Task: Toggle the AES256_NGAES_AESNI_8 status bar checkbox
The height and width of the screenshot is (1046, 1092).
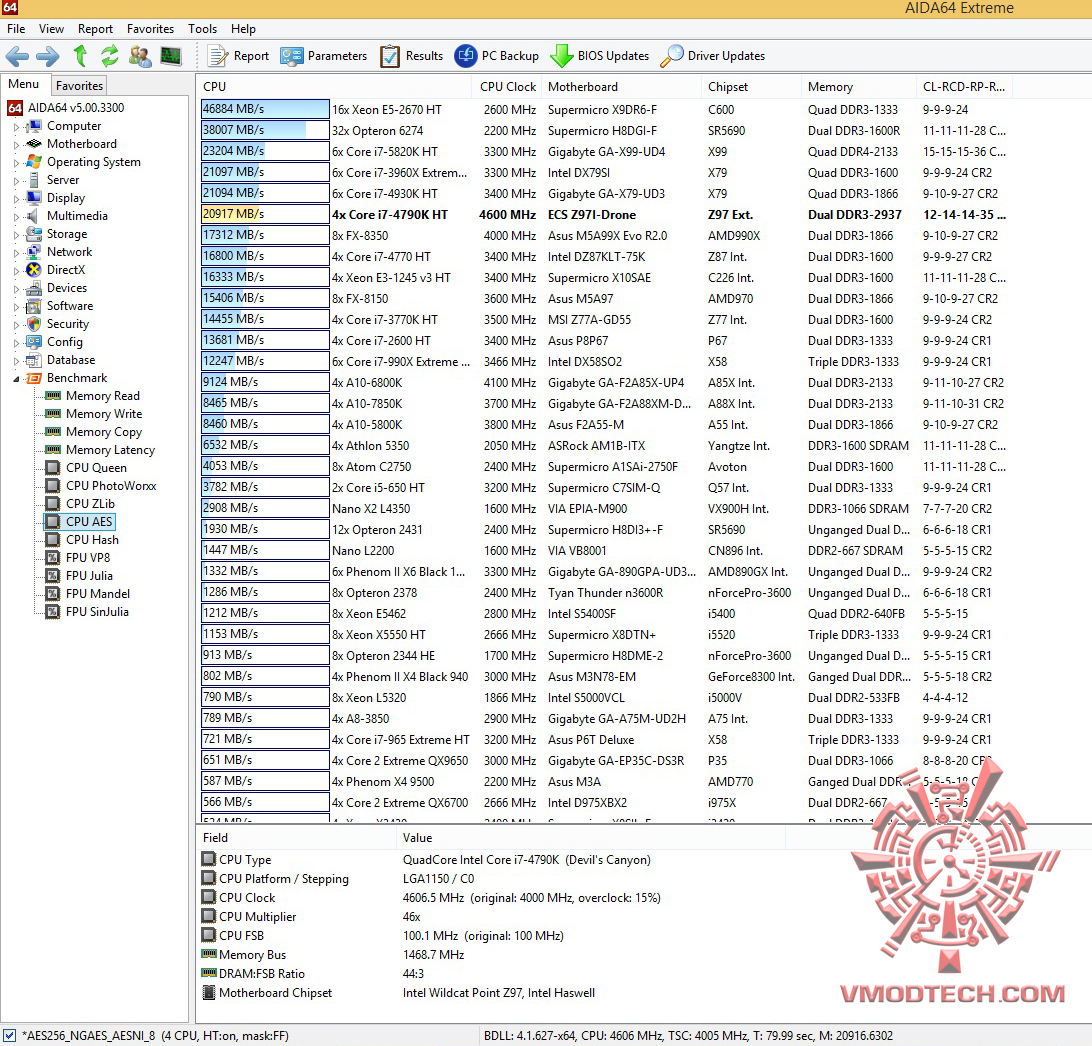Action: (x=10, y=1036)
